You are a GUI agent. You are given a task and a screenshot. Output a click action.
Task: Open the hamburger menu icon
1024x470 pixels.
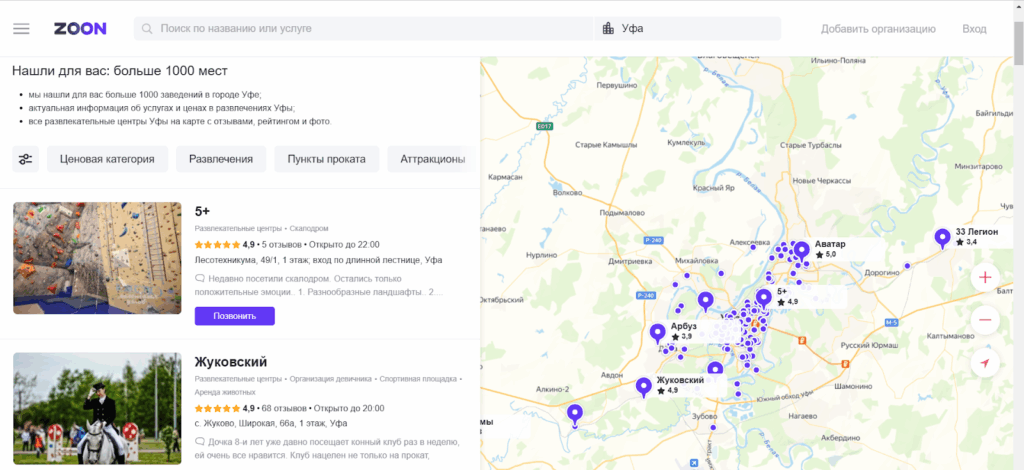[x=22, y=29]
